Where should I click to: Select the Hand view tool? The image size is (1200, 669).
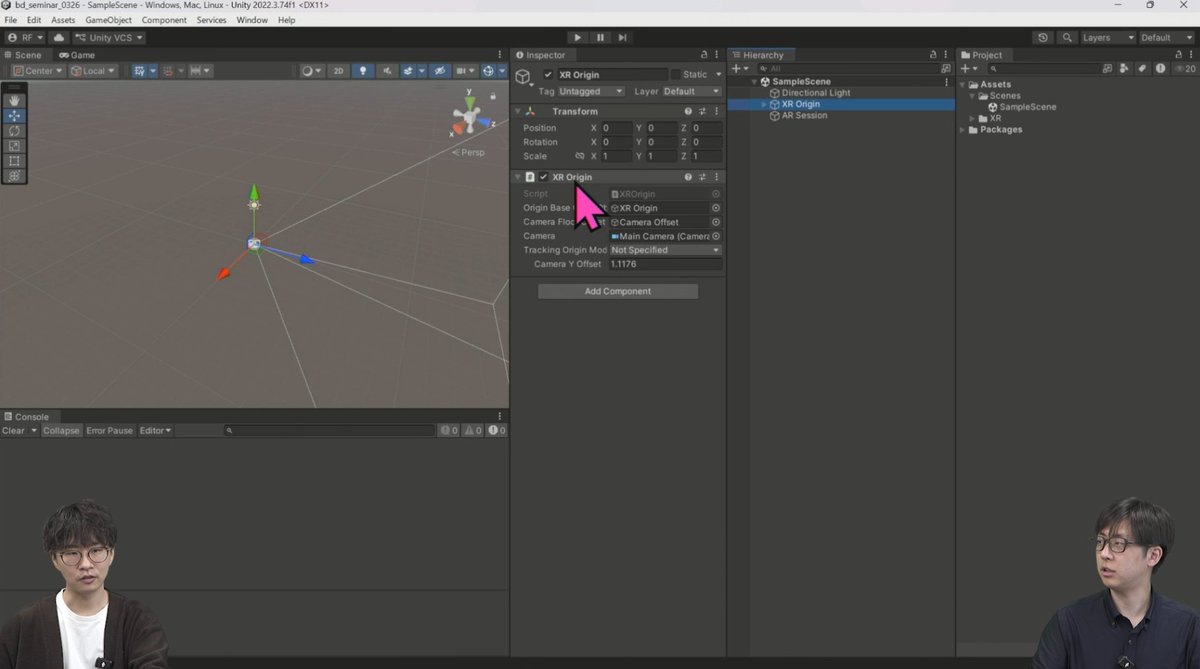[x=14, y=101]
